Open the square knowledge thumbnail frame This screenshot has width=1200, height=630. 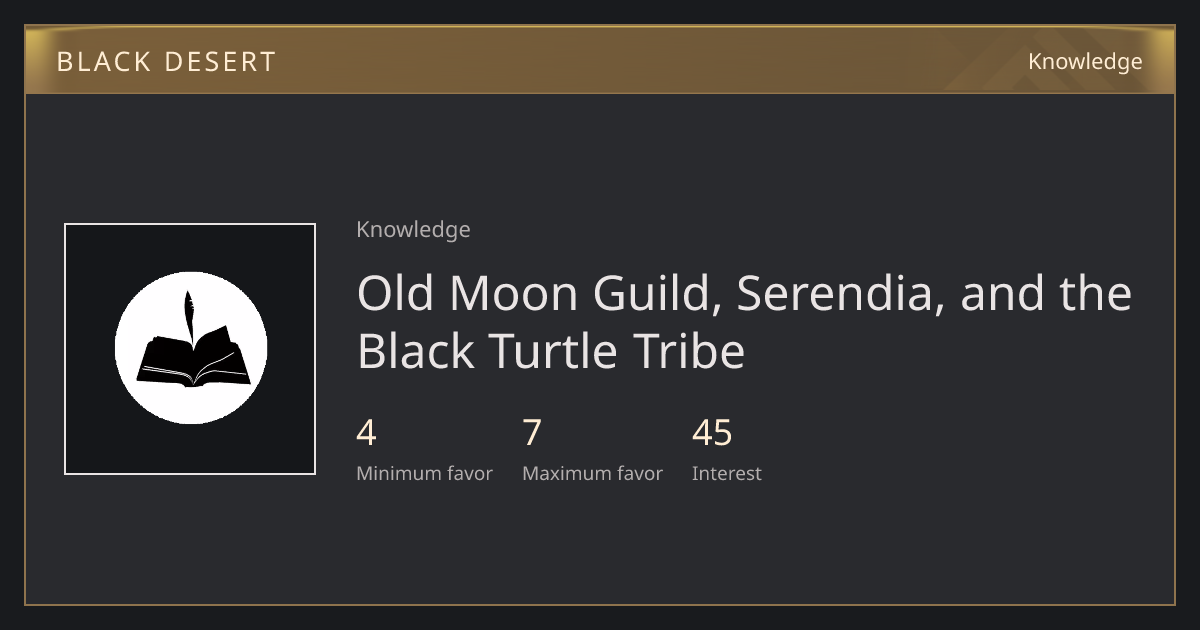[x=190, y=349]
